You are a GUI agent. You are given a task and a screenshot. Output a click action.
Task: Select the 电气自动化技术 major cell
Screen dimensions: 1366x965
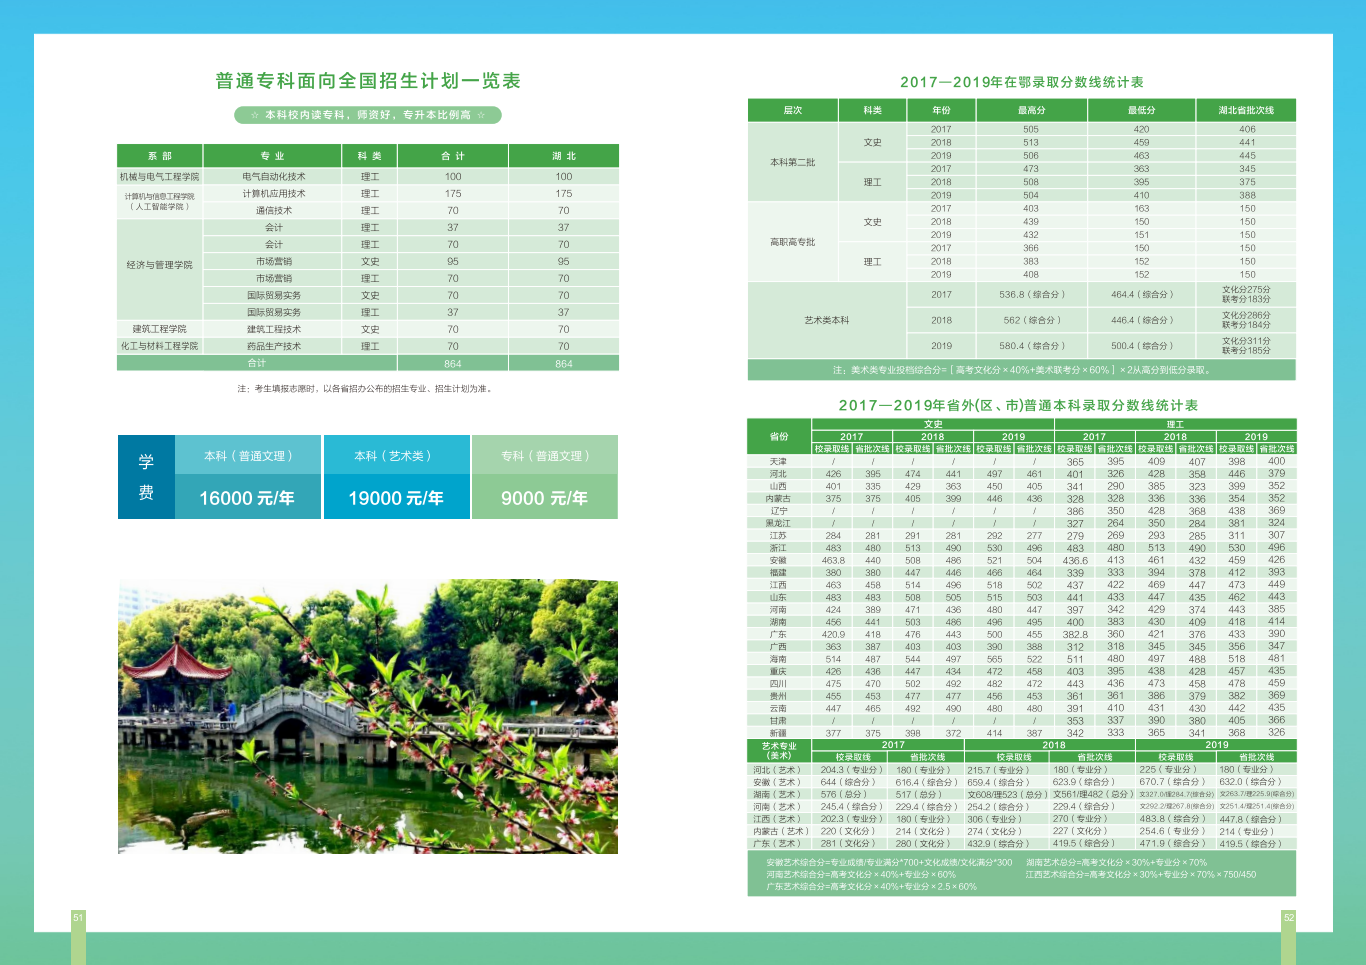(x=273, y=177)
